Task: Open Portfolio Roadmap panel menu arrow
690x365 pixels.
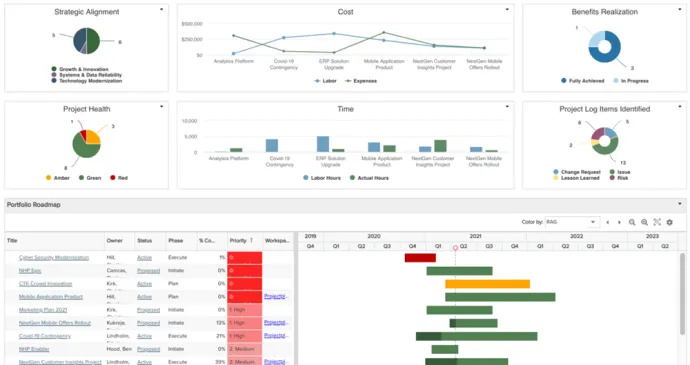Action: point(680,204)
